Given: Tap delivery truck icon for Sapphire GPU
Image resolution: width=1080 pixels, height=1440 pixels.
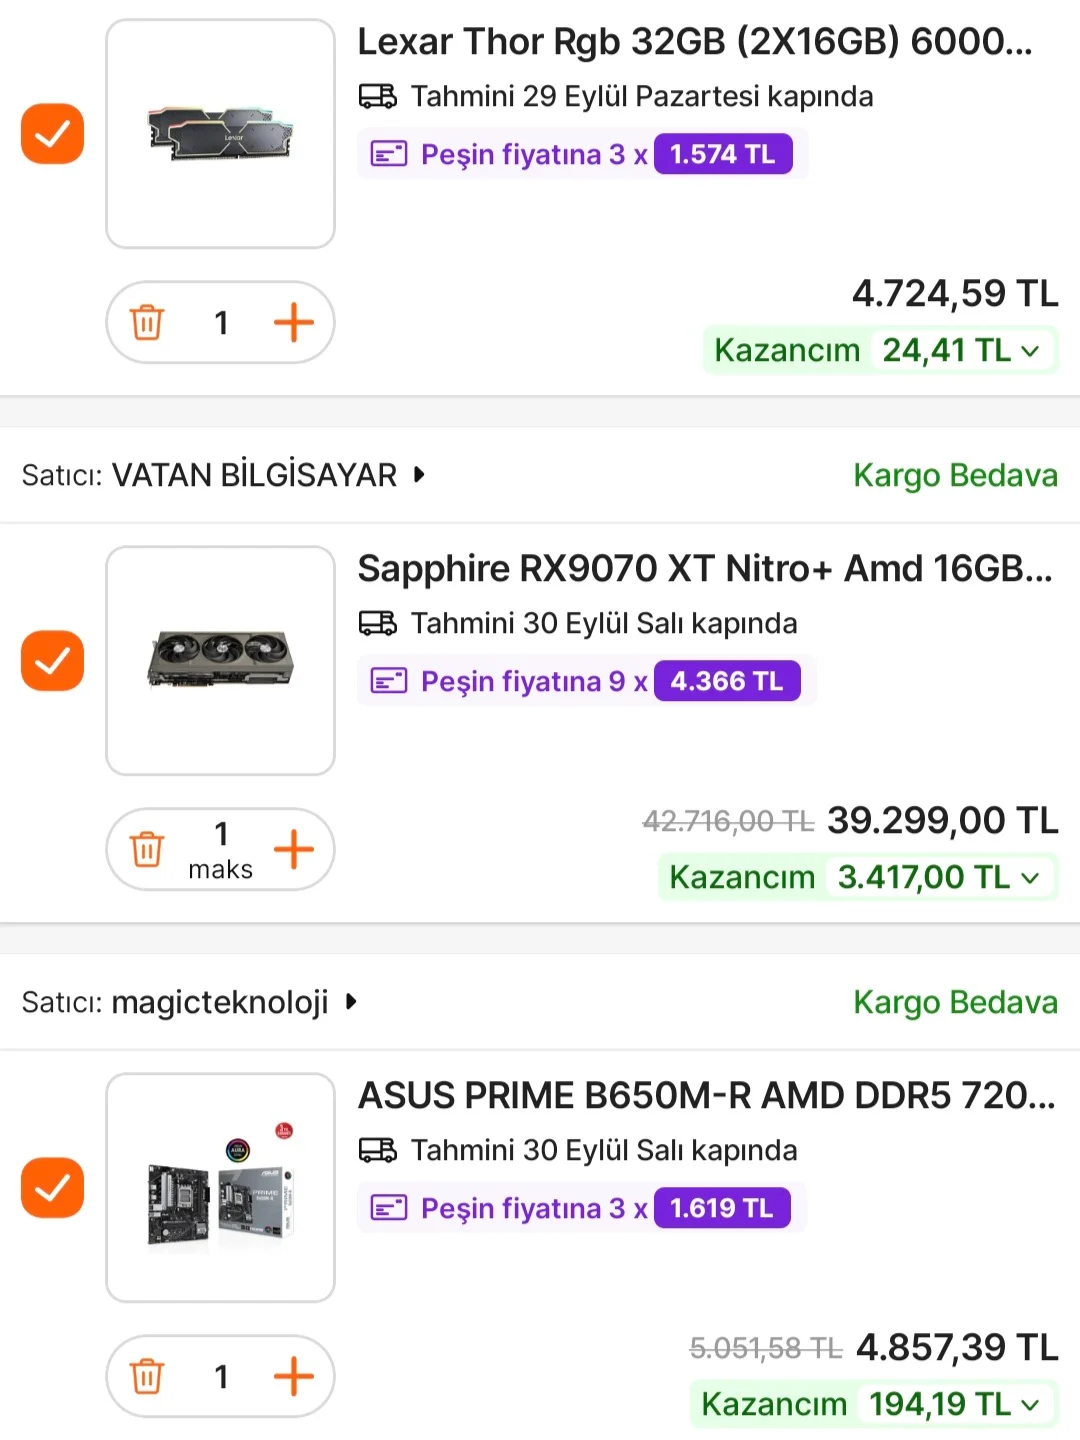Looking at the screenshot, I should 378,623.
